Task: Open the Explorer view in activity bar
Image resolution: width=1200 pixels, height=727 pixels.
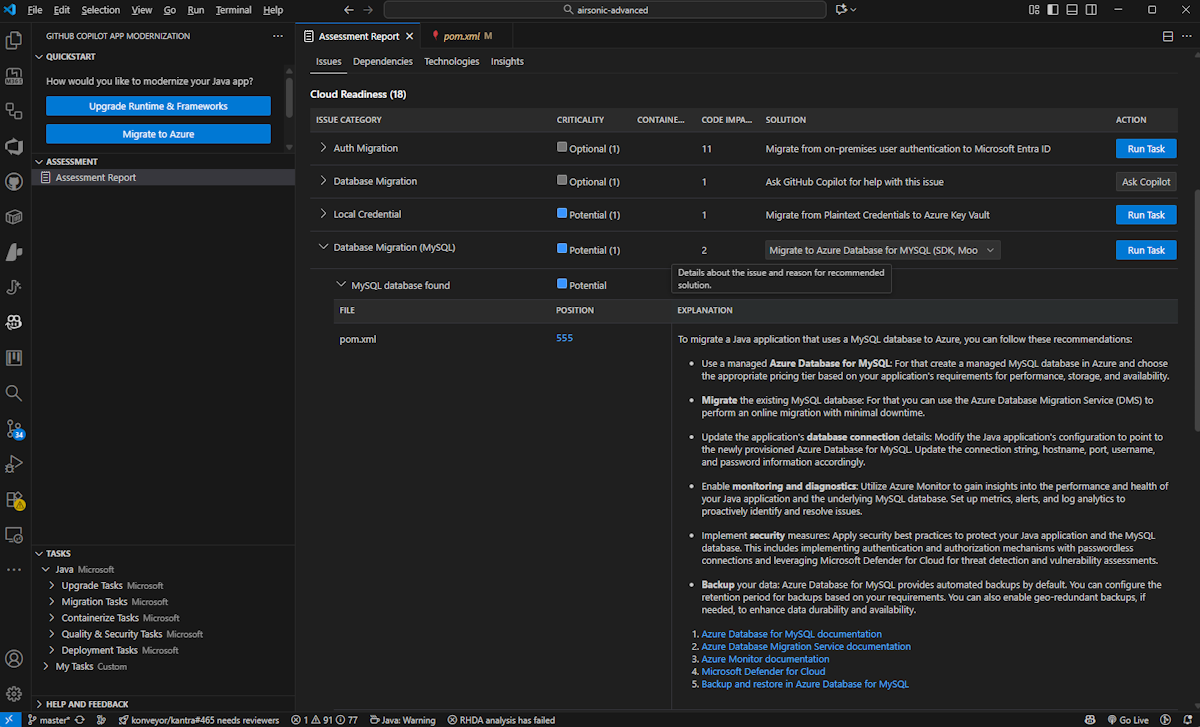Action: (x=14, y=41)
